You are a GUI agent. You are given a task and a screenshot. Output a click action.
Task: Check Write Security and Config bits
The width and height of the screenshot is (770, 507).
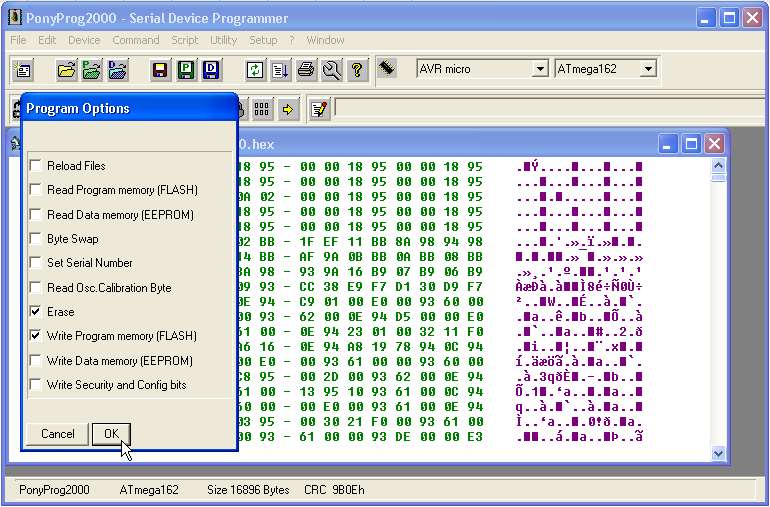(36, 385)
